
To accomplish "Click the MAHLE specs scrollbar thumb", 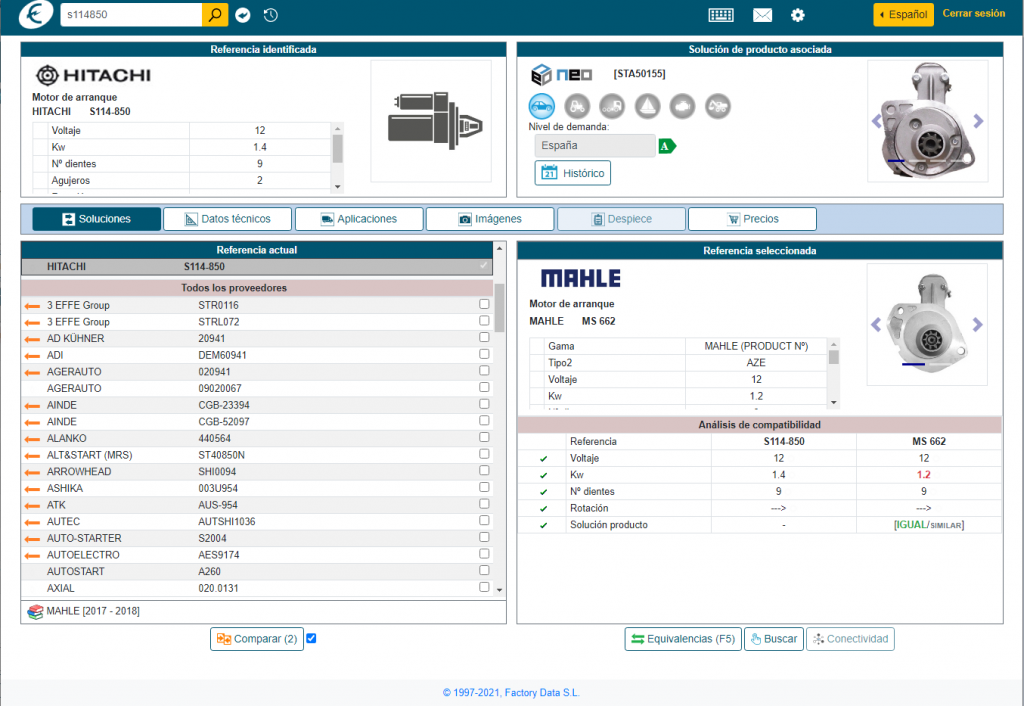I will pyautogui.click(x=833, y=357).
